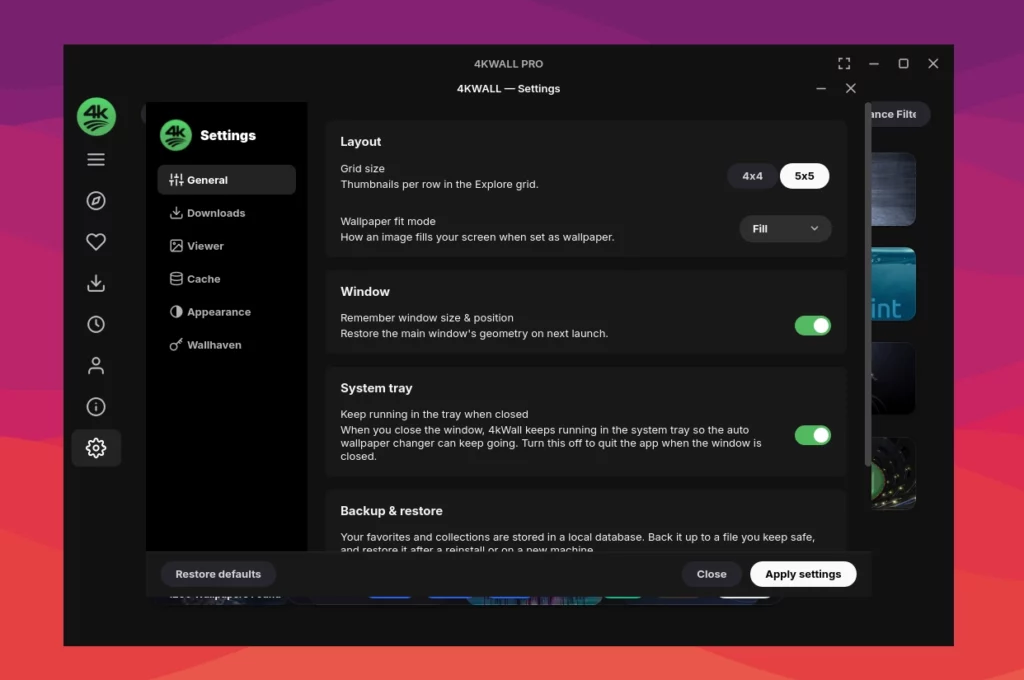Close the Settings dialog with the X

[x=850, y=88]
